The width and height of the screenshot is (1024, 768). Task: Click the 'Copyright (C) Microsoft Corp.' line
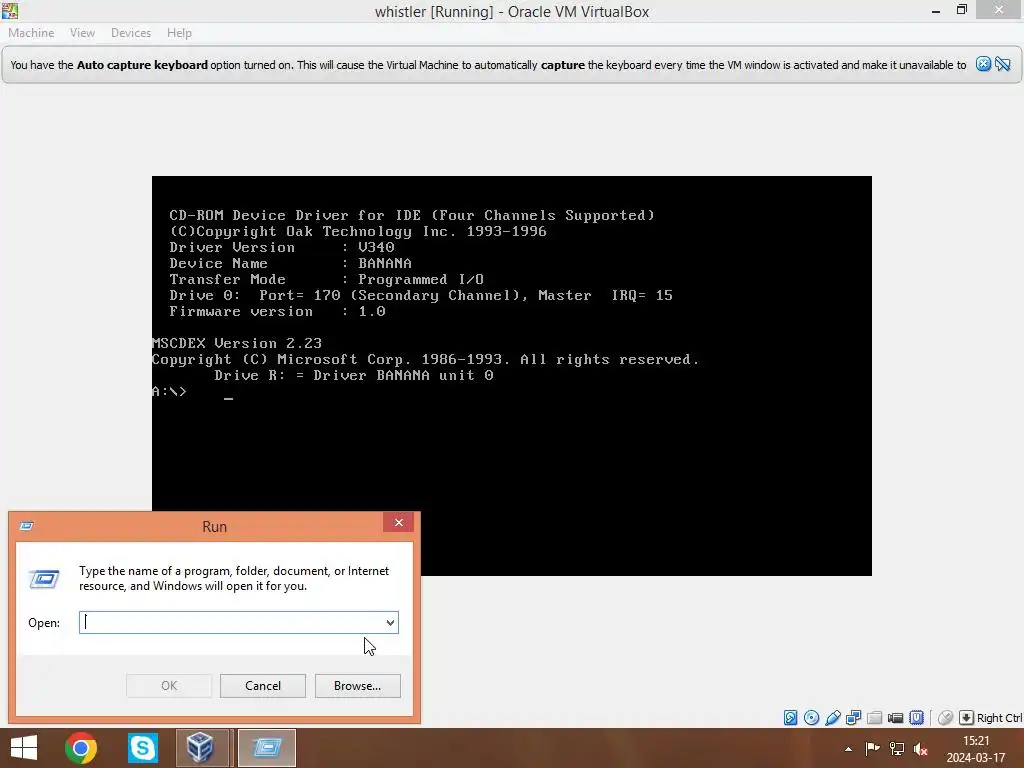tap(425, 359)
